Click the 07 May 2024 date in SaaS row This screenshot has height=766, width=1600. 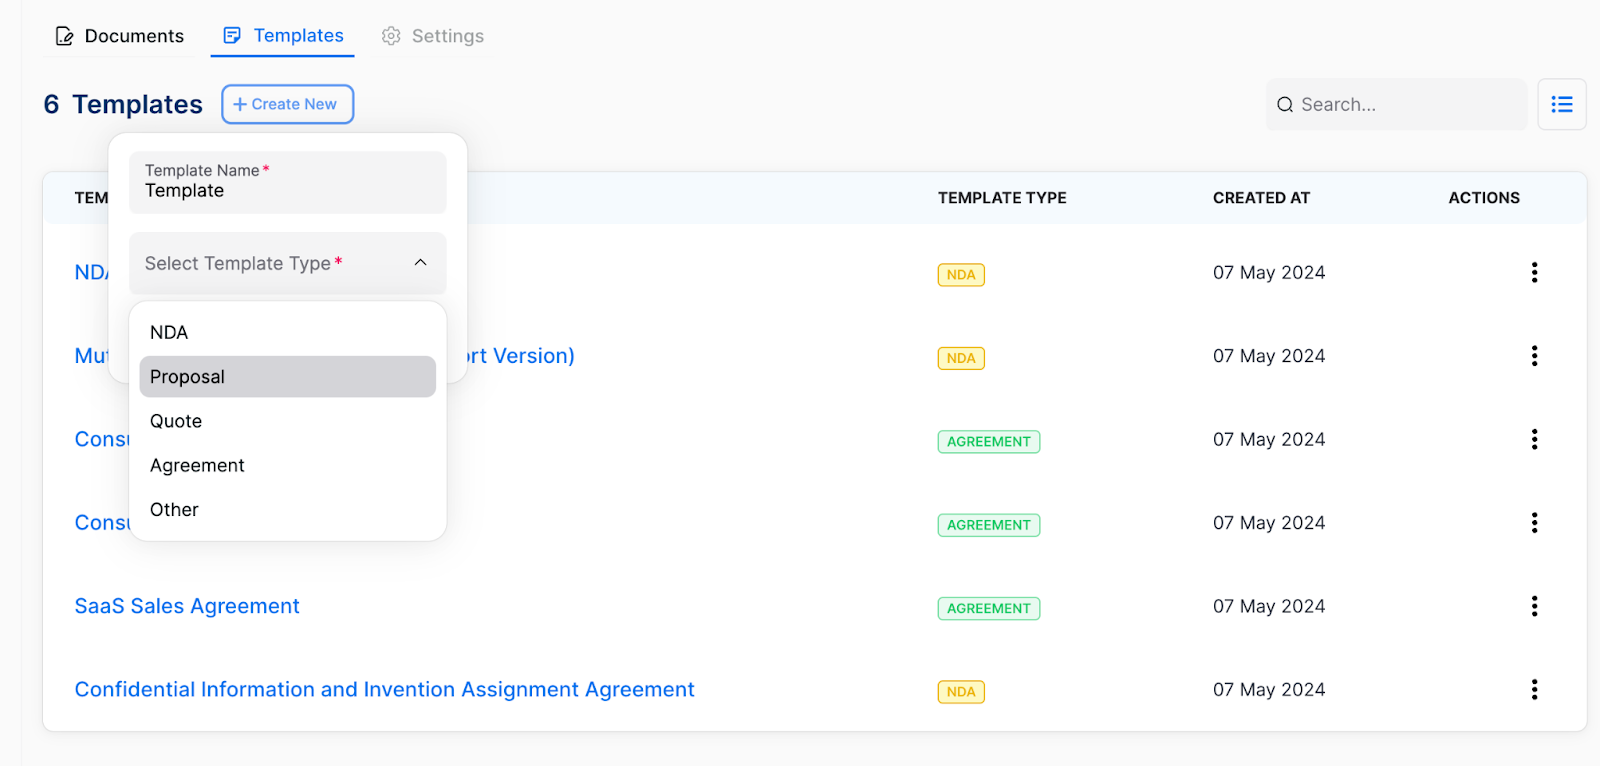coord(1269,606)
